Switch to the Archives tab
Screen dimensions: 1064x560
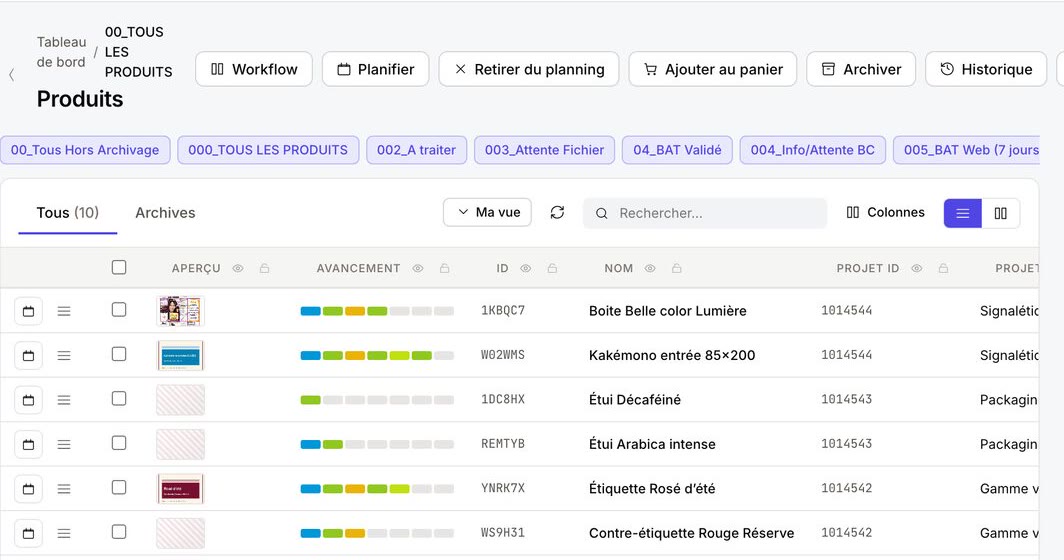(165, 212)
